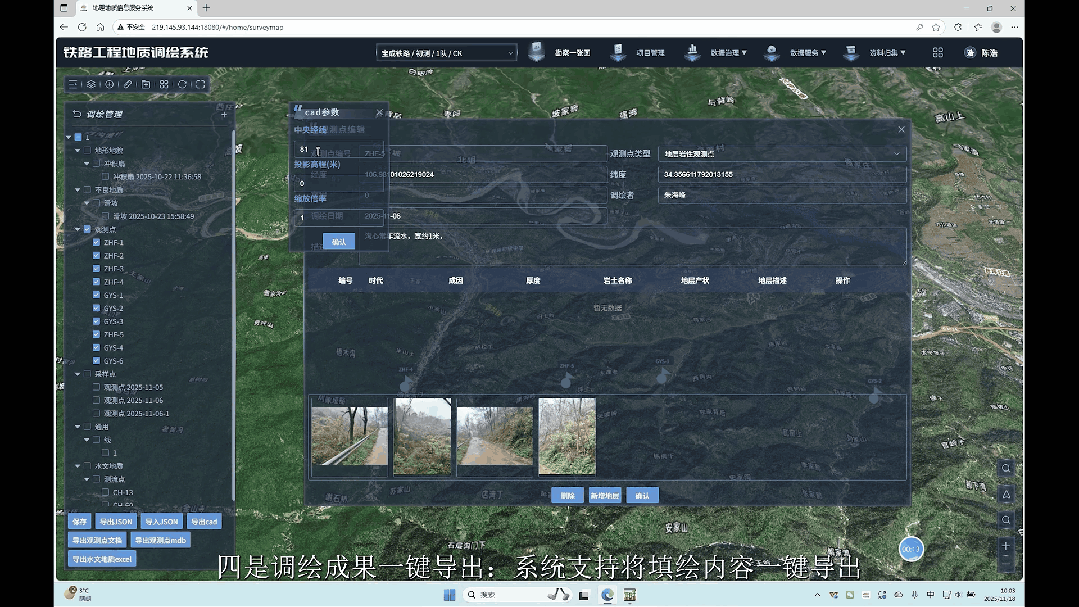Uncheck the GYS-4 checkbox
1079x607 pixels.
pyautogui.click(x=96, y=348)
